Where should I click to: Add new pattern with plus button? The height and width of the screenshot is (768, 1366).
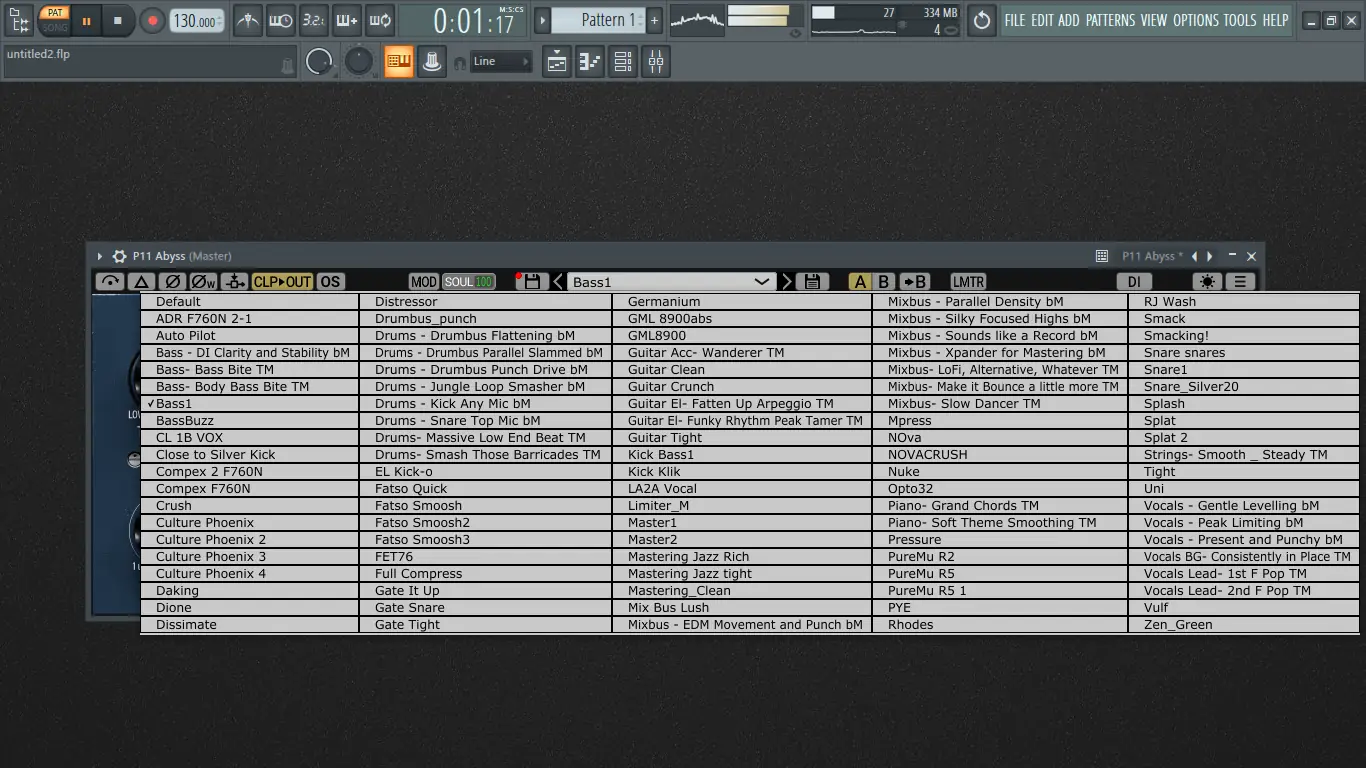[655, 20]
